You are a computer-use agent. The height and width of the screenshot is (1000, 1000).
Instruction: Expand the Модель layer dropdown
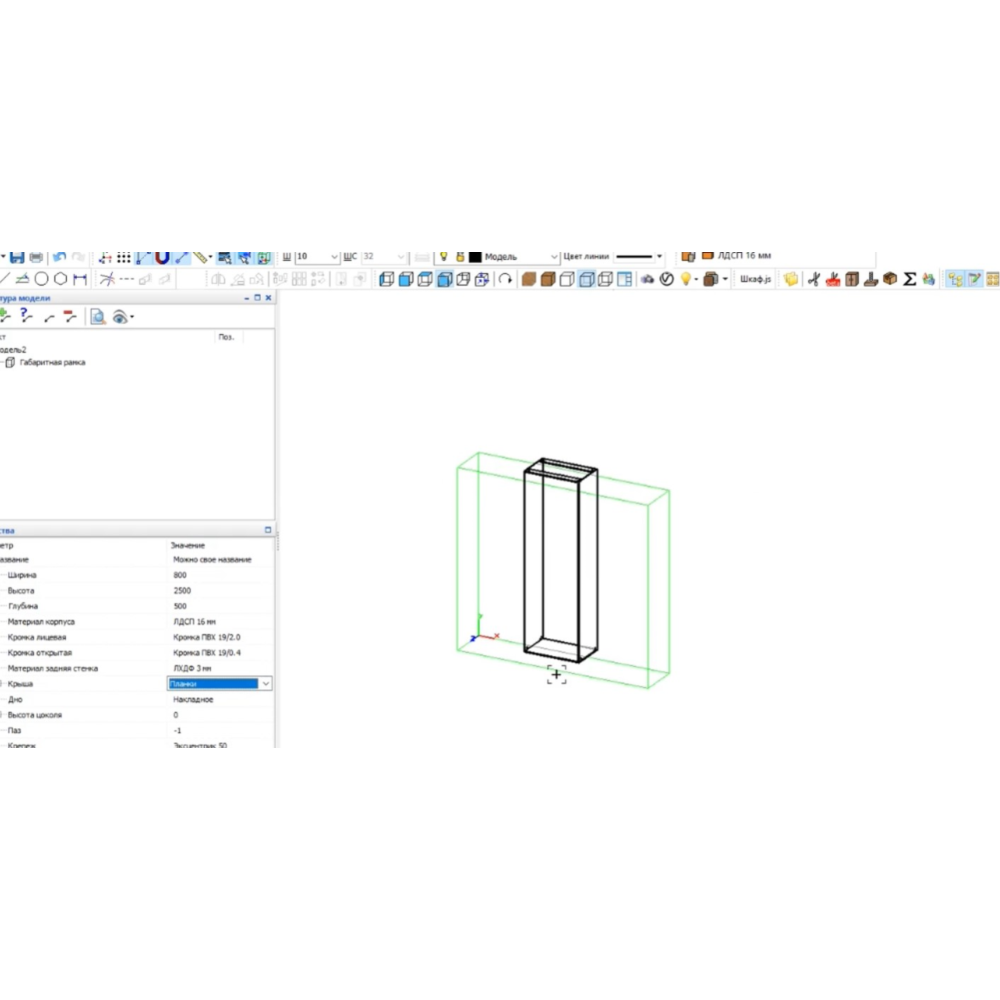(554, 257)
